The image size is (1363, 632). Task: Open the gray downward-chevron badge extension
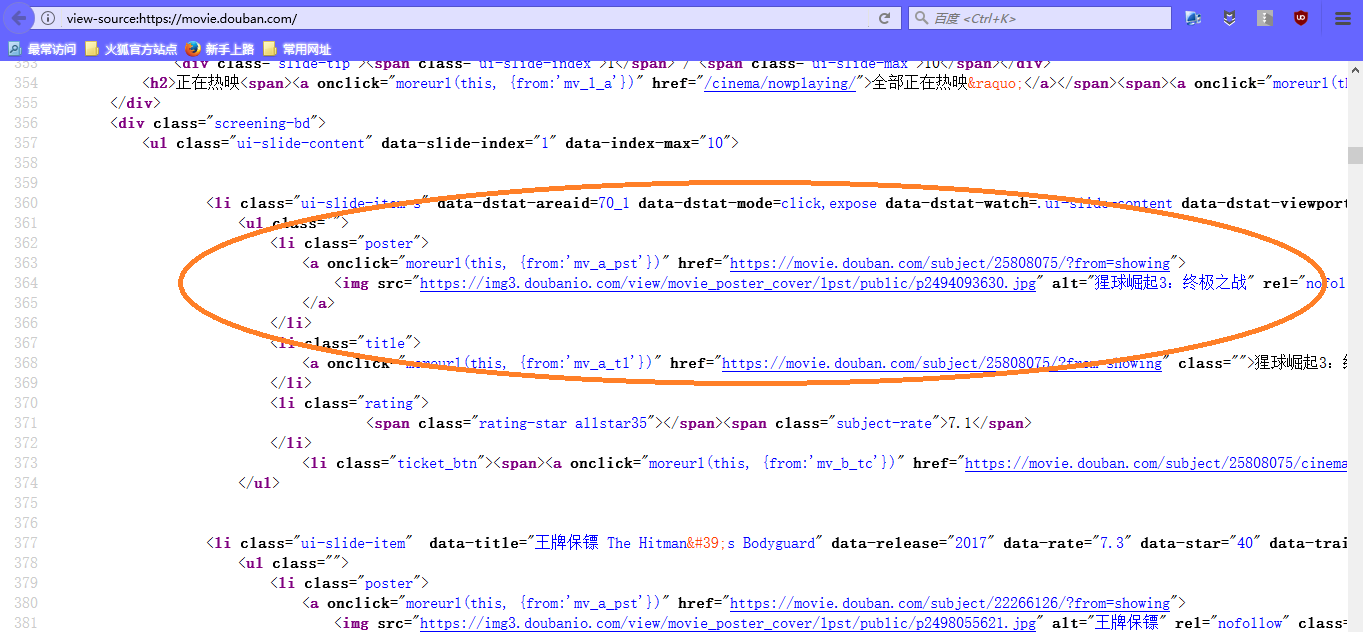[x=1229, y=18]
